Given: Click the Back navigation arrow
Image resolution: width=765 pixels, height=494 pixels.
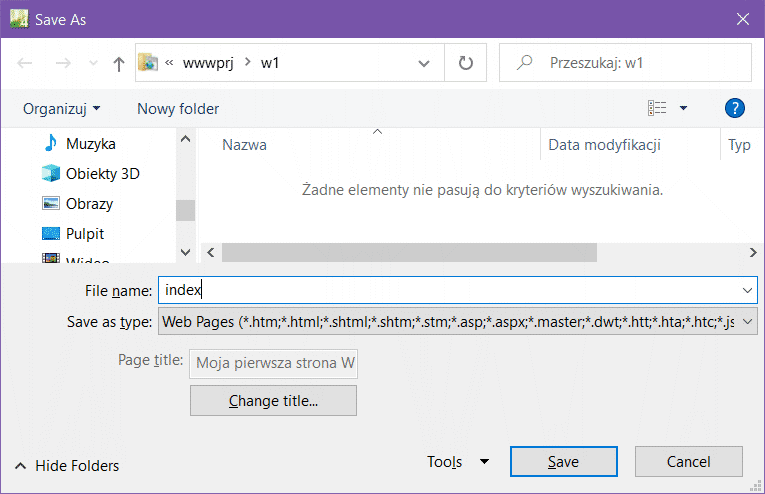Looking at the screenshot, I should (26, 63).
